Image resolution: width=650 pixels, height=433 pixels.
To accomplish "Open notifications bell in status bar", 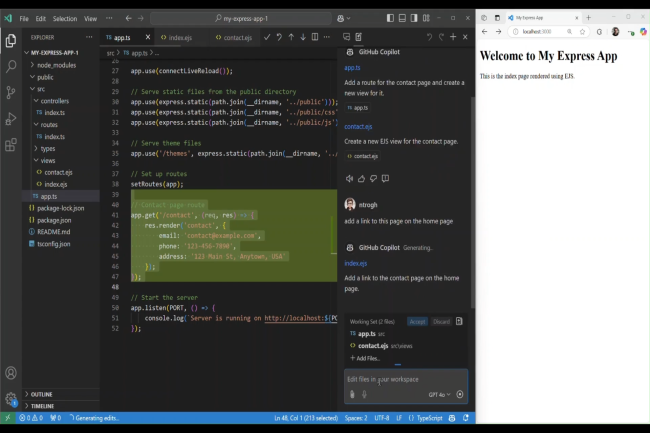I will click(466, 418).
